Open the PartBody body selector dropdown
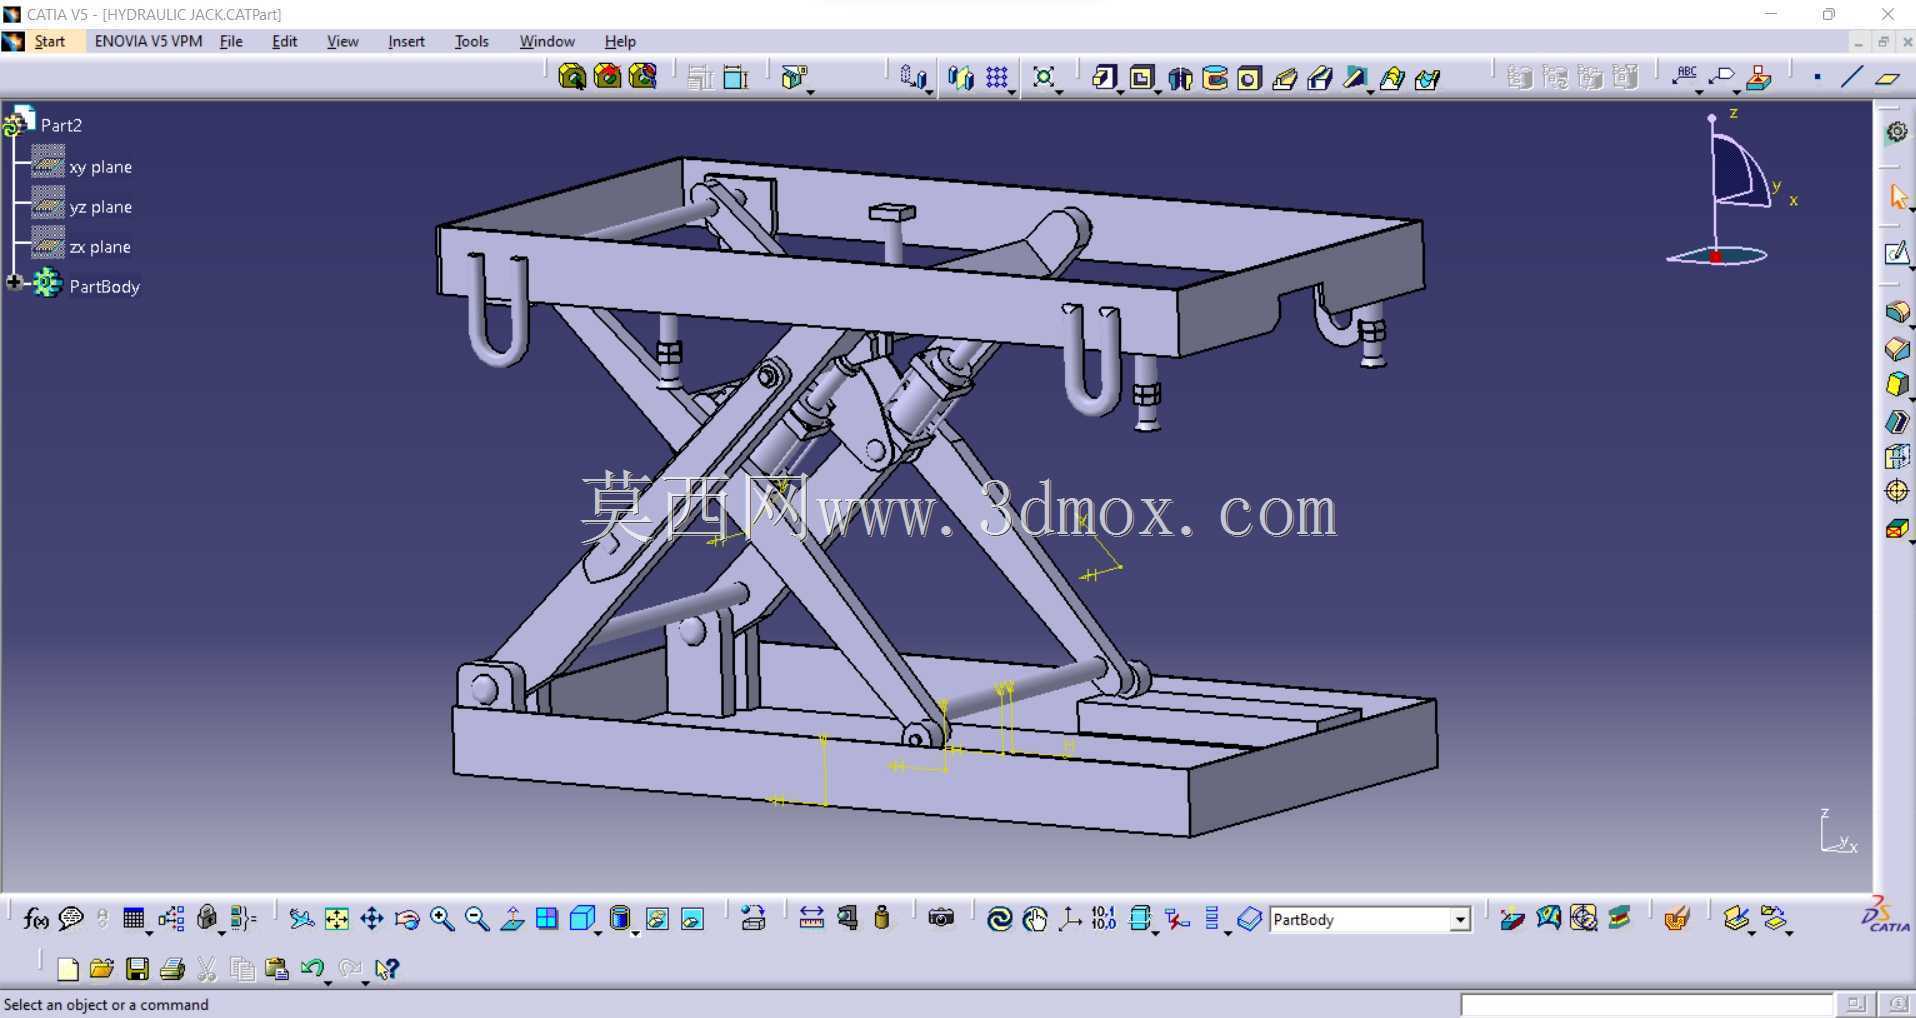 (x=1460, y=919)
